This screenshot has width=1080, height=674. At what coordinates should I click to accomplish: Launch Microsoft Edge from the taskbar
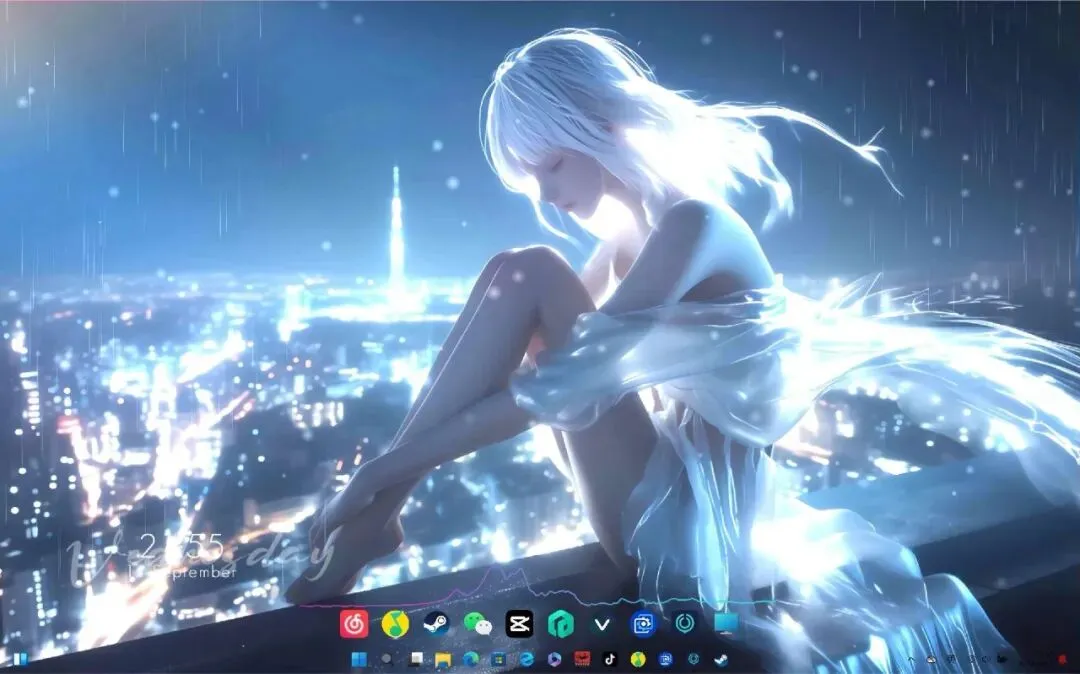pyautogui.click(x=470, y=660)
